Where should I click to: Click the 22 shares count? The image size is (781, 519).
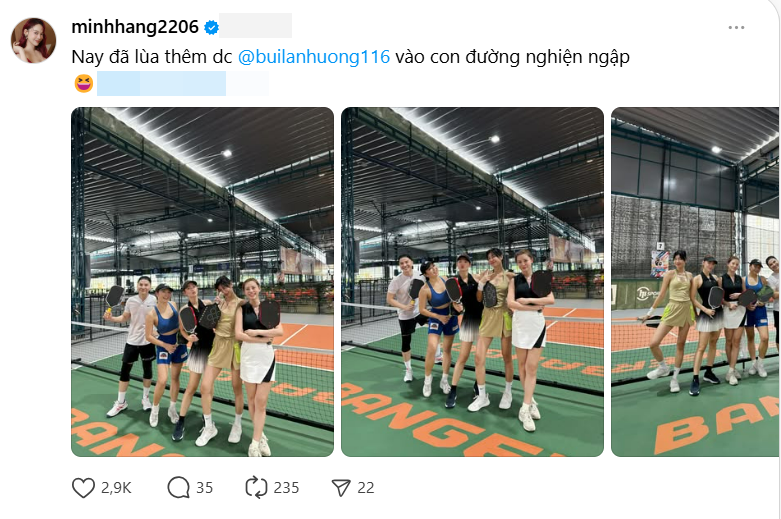pyautogui.click(x=366, y=488)
